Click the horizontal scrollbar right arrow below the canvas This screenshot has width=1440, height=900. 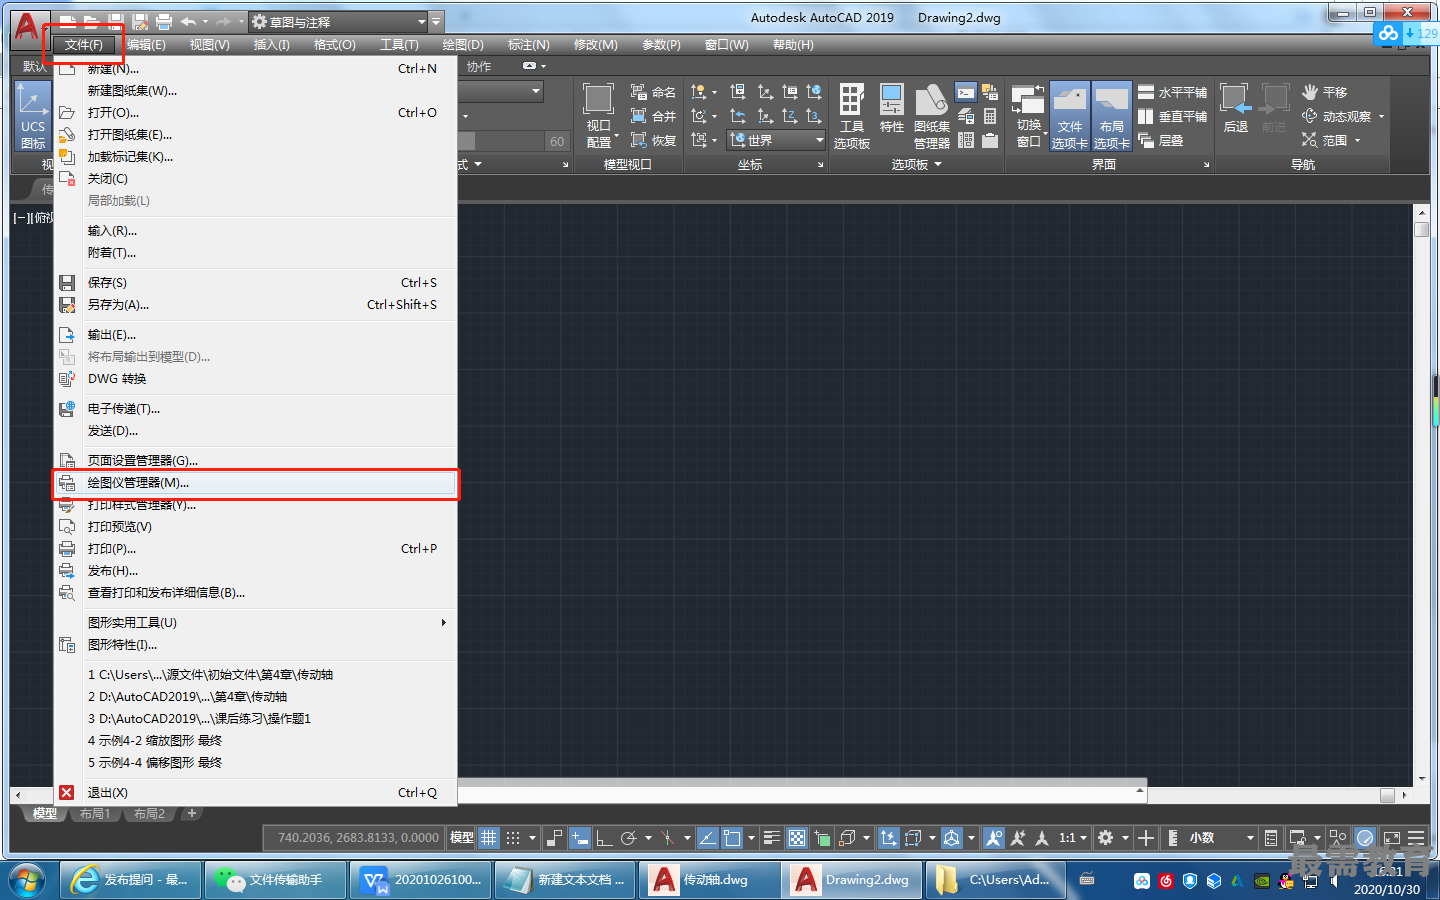[1405, 795]
